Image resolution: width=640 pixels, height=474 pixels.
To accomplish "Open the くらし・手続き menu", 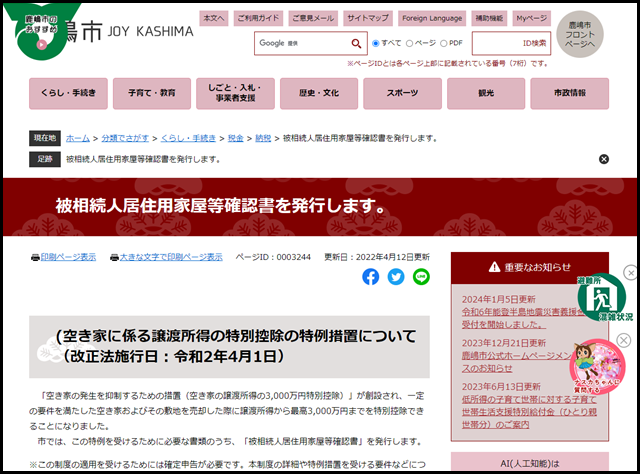I will [x=68, y=93].
